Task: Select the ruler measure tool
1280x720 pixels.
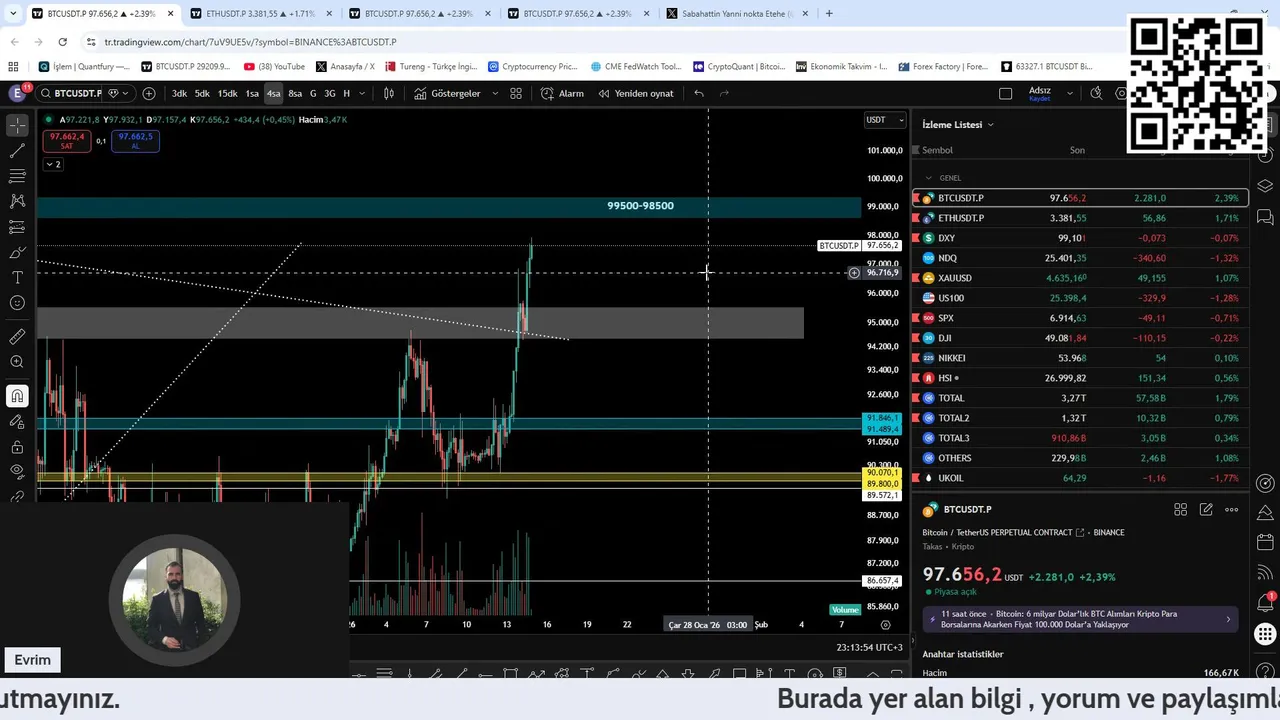Action: (17, 337)
